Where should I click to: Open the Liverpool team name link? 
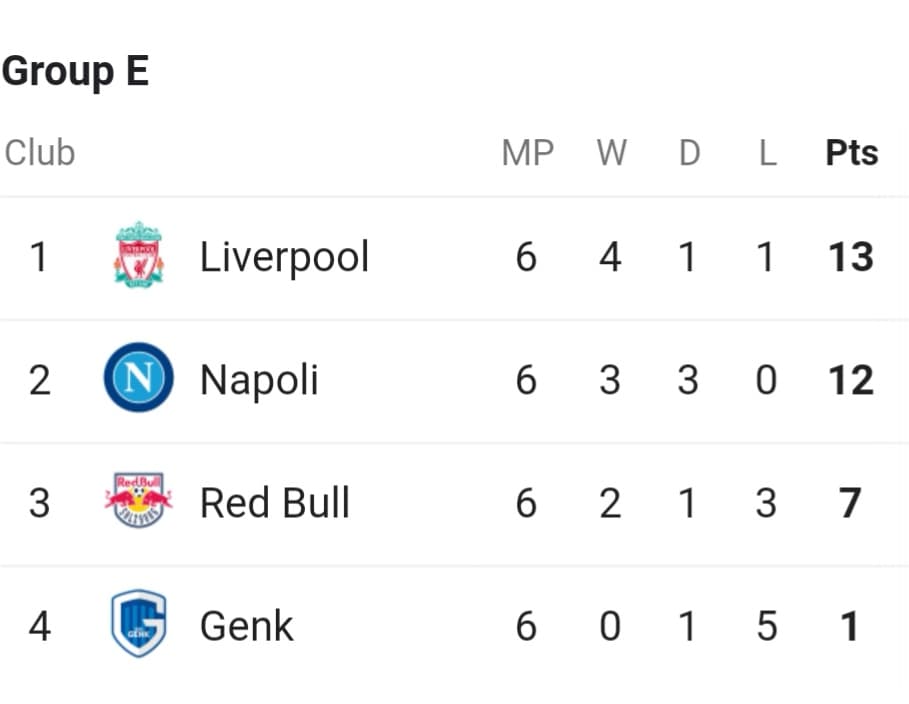284,257
